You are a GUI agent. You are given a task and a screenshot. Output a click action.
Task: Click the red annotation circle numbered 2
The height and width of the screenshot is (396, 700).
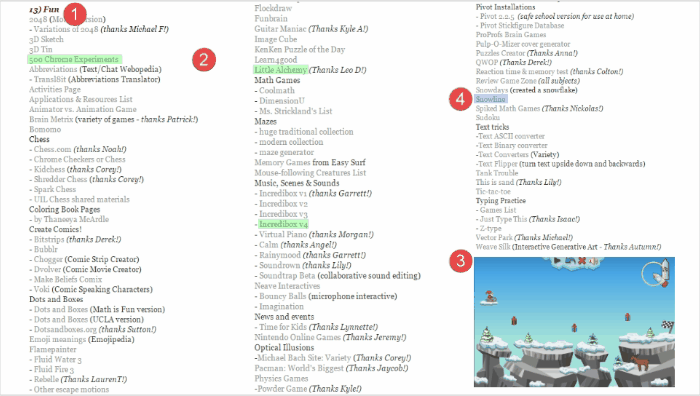click(x=204, y=60)
